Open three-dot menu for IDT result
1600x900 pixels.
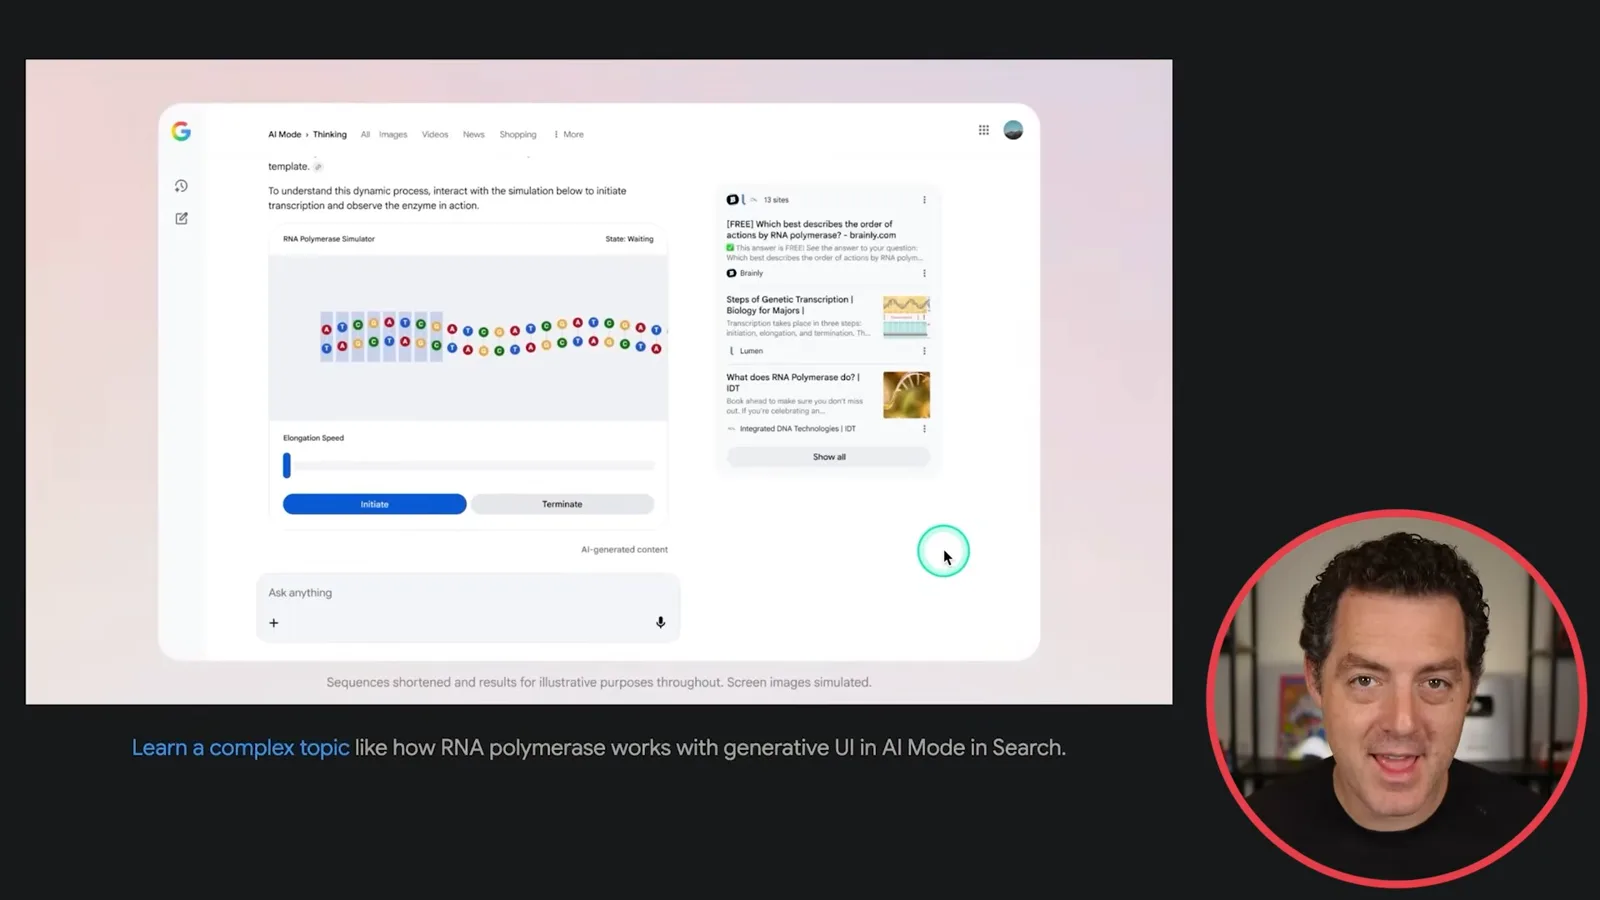pyautogui.click(x=924, y=429)
